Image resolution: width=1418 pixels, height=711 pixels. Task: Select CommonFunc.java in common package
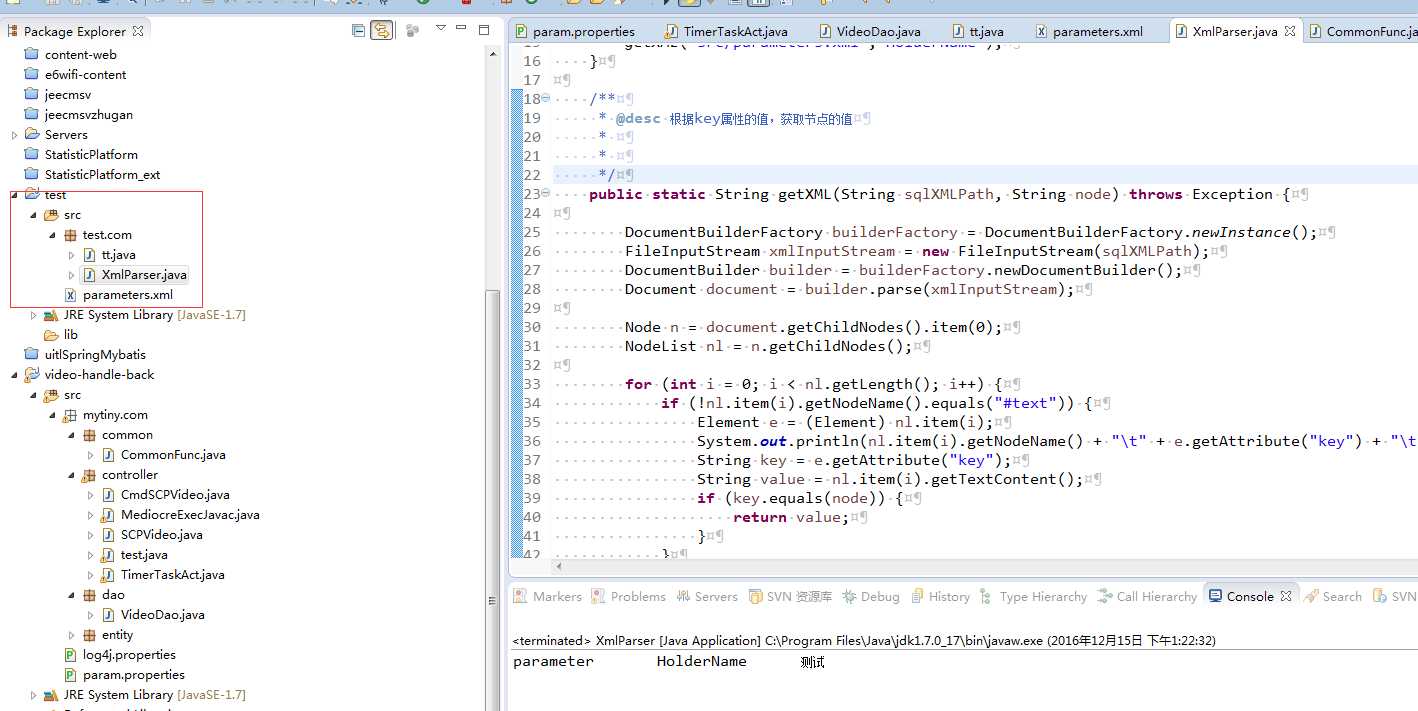173,455
